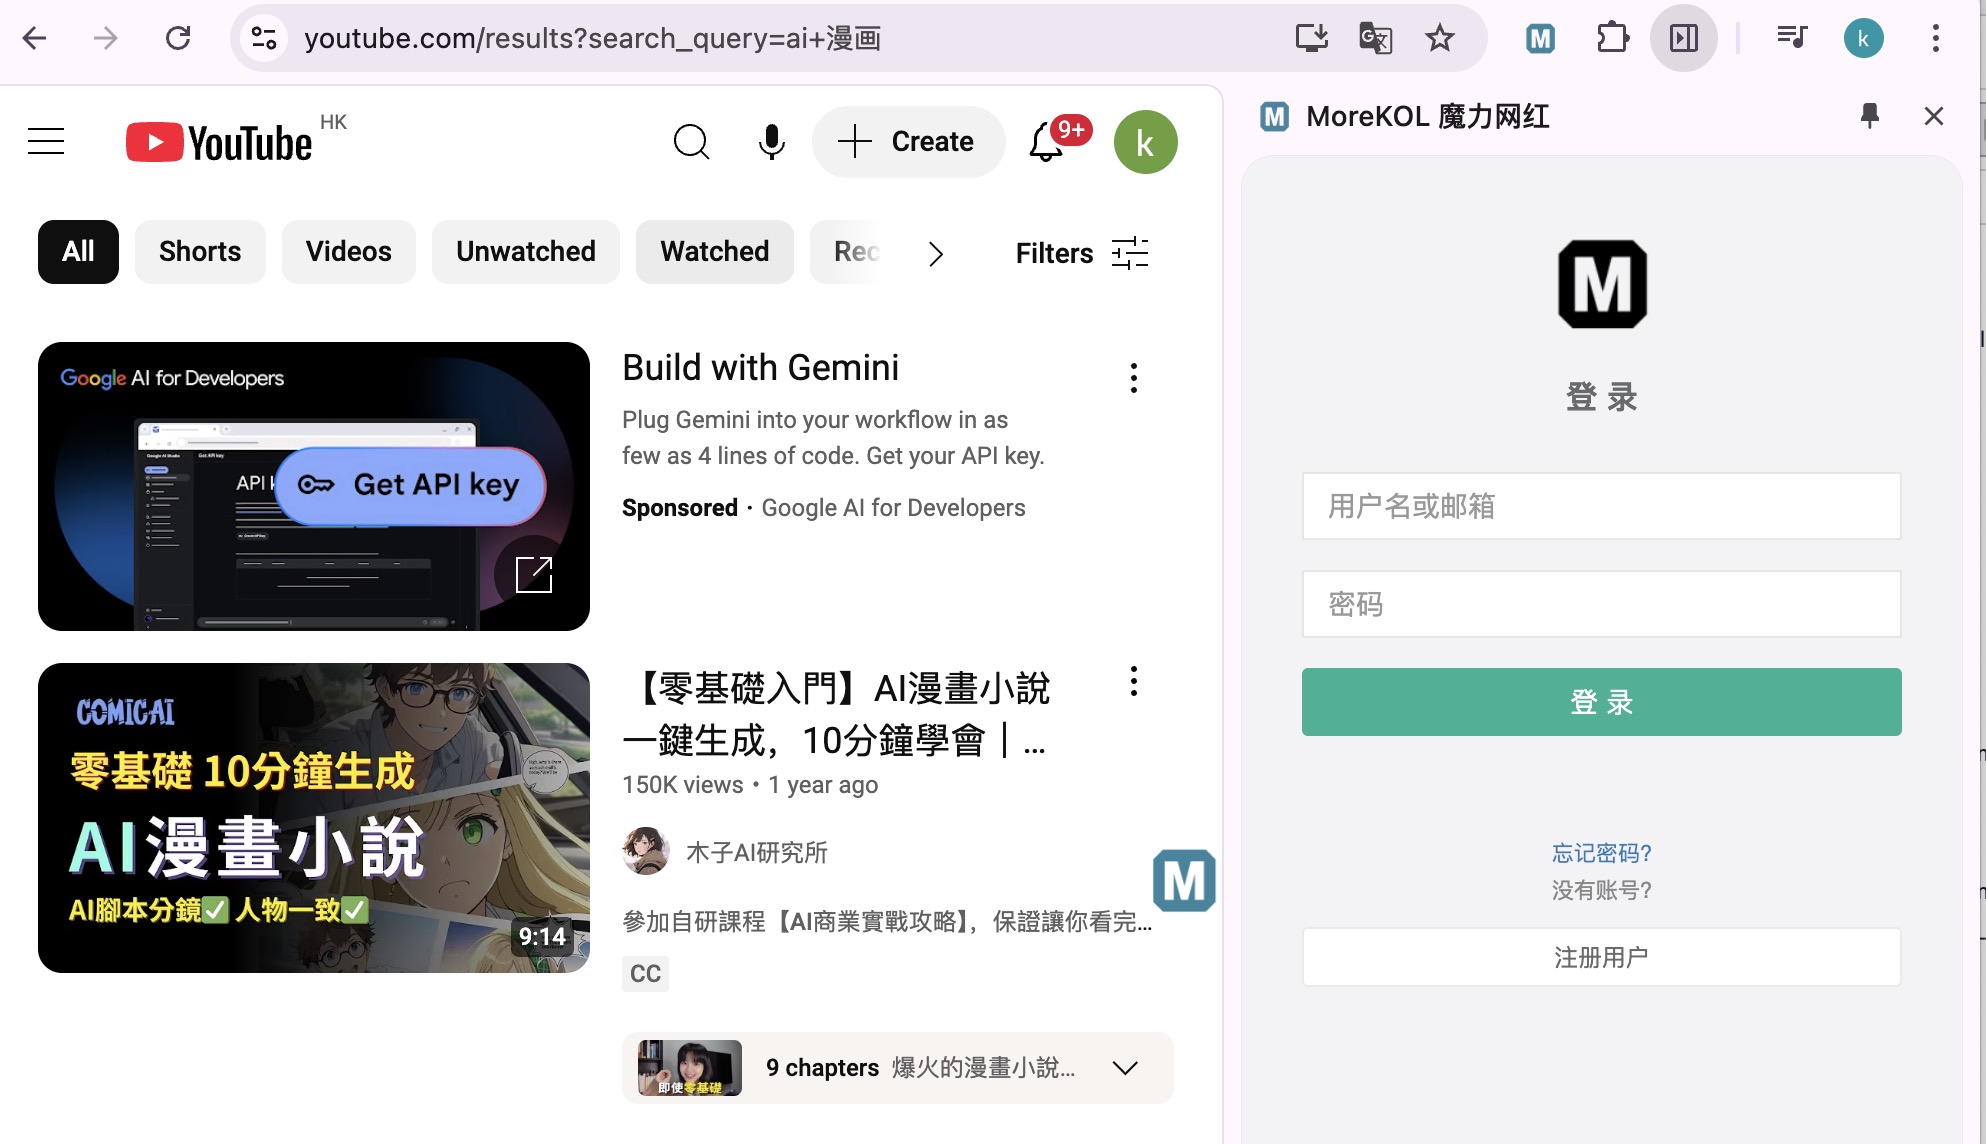Viewport: 1986px width, 1144px height.
Task: Go back to the previous page
Action: pos(35,39)
